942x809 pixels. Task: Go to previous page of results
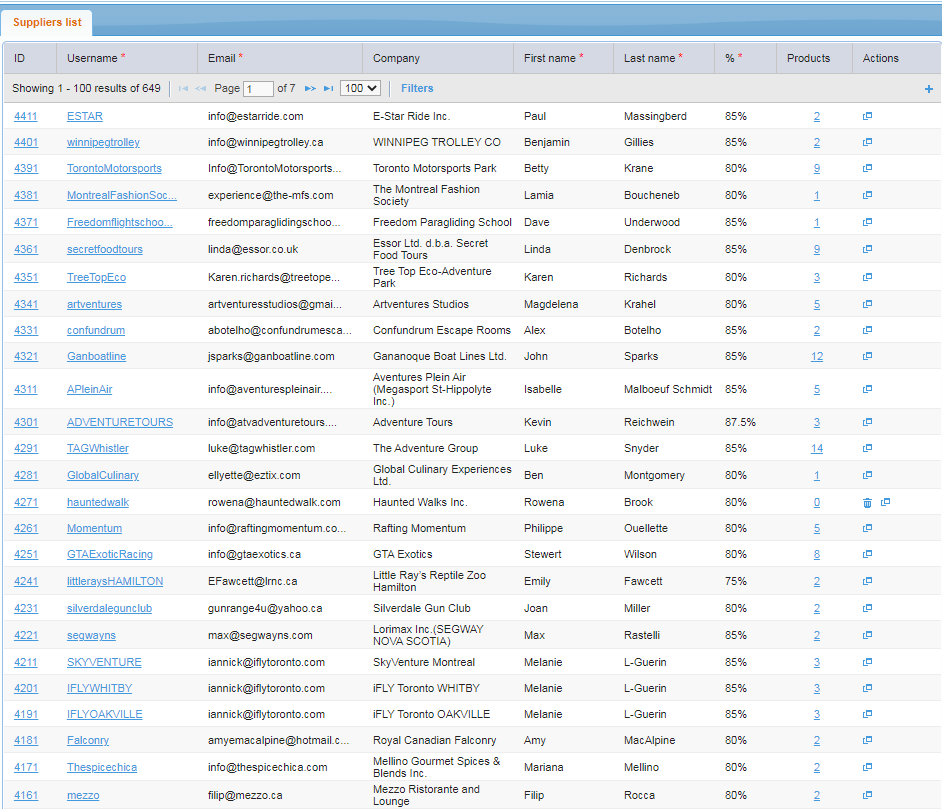pyautogui.click(x=201, y=89)
